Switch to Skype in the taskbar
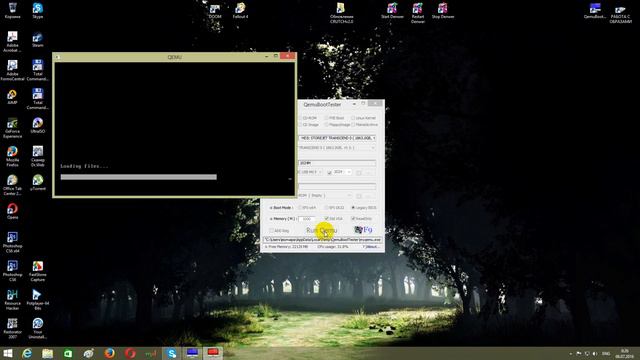The width and height of the screenshot is (640, 360). [172, 353]
